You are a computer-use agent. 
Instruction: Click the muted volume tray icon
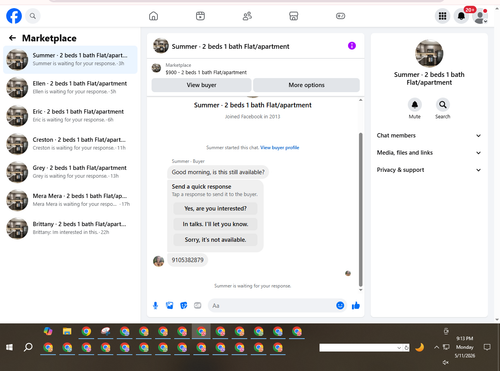tap(445, 362)
